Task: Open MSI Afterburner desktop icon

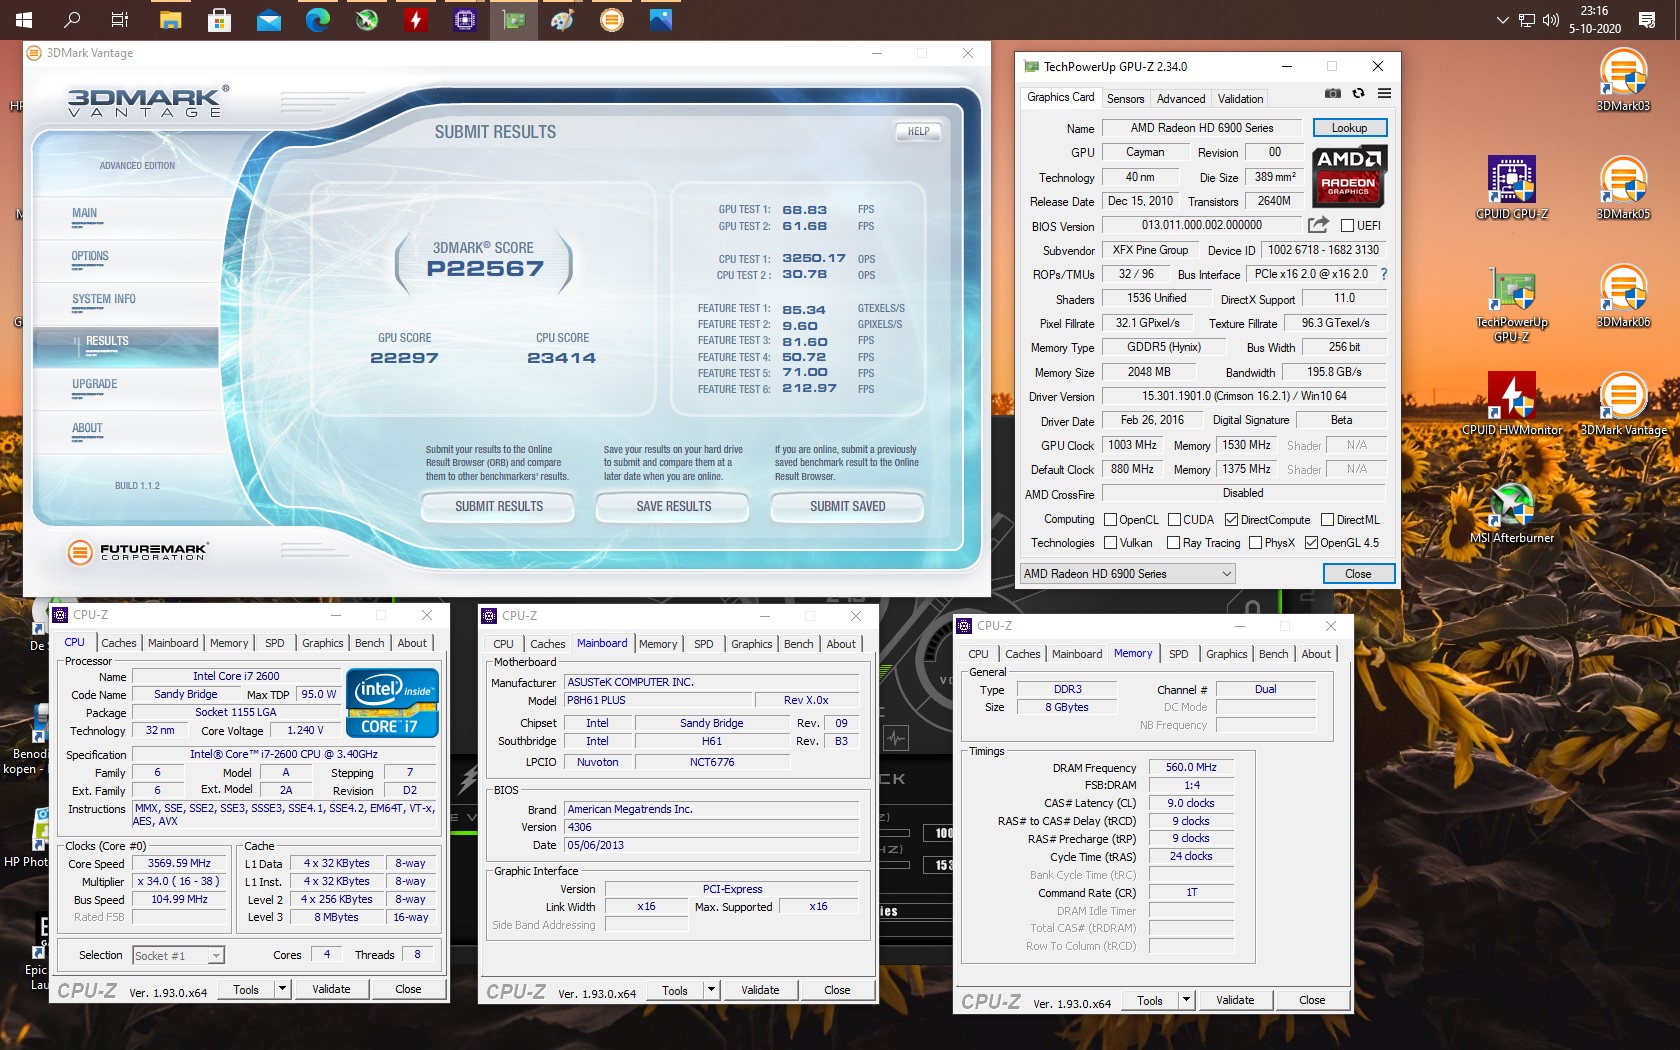Action: tap(1512, 512)
